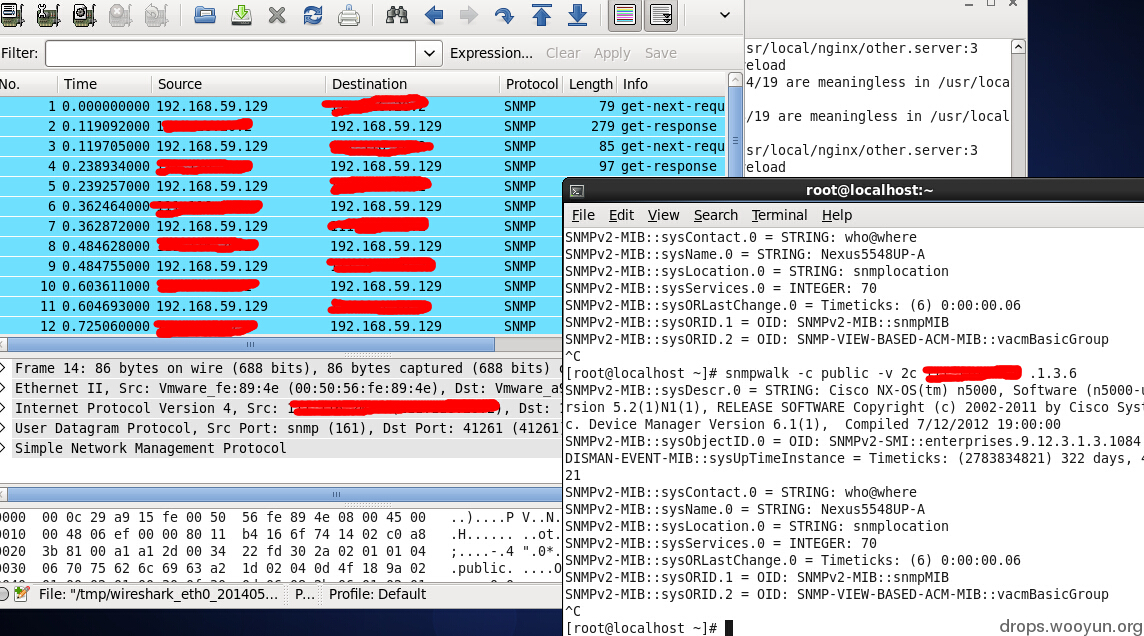Restart the running capture icon
Image resolution: width=1144 pixels, height=636 pixels.
(155, 15)
